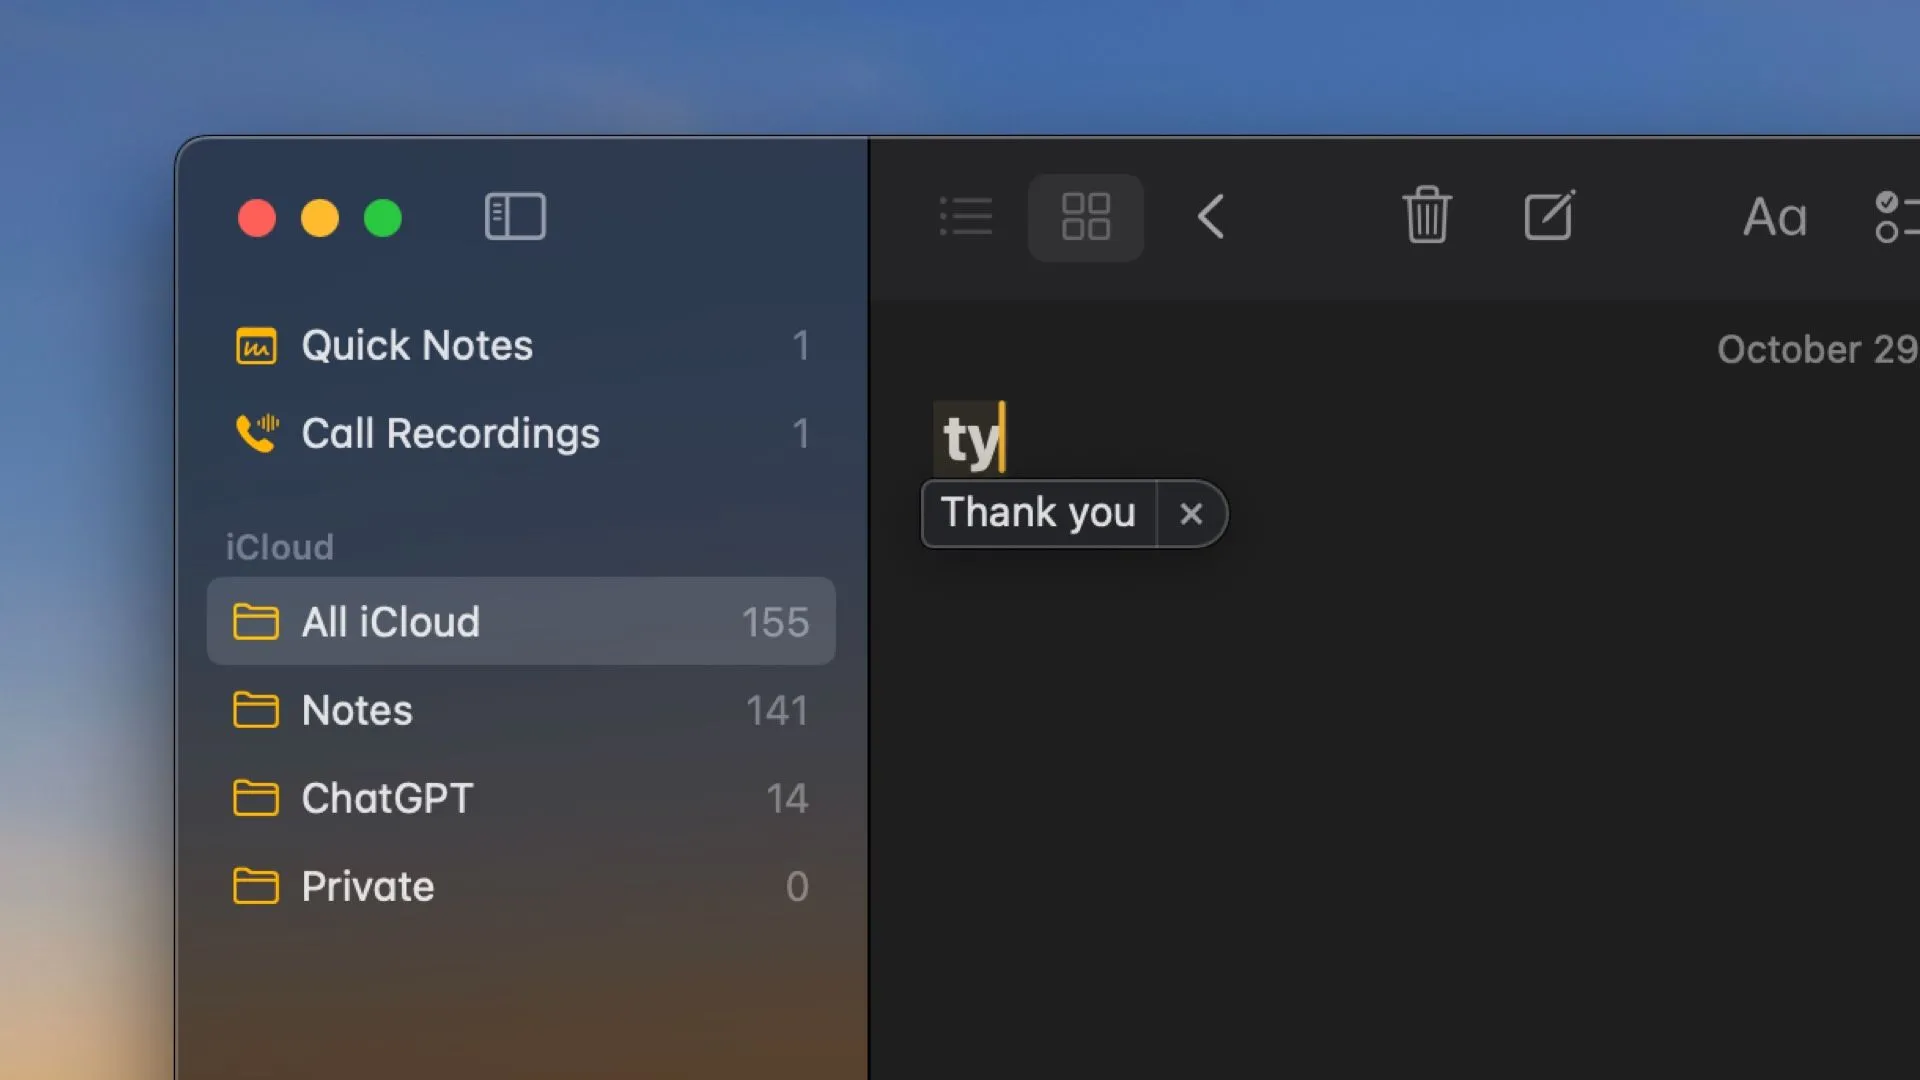Click the iCloud section header

[x=279, y=547]
